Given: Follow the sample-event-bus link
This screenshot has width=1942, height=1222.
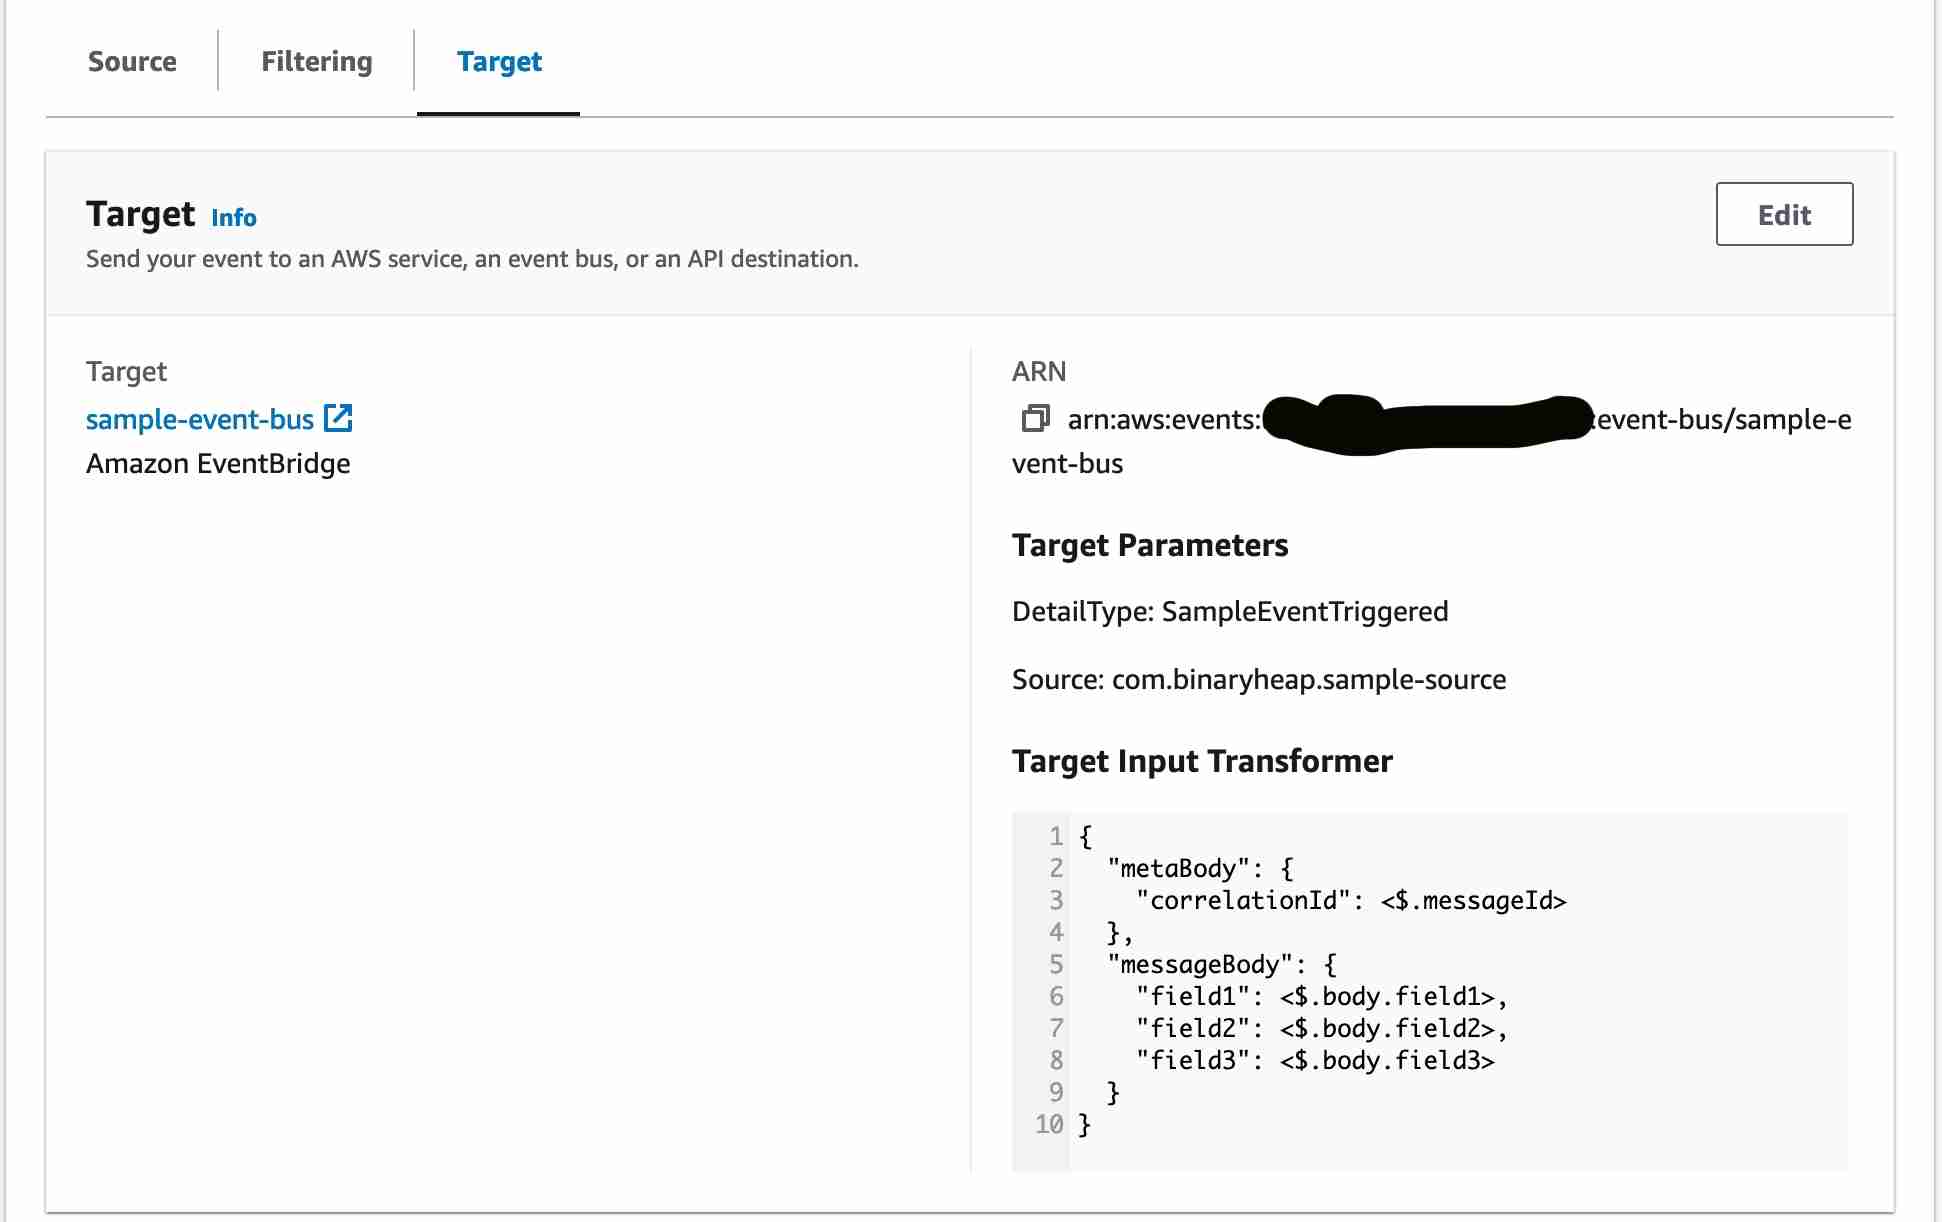Looking at the screenshot, I should tap(200, 419).
